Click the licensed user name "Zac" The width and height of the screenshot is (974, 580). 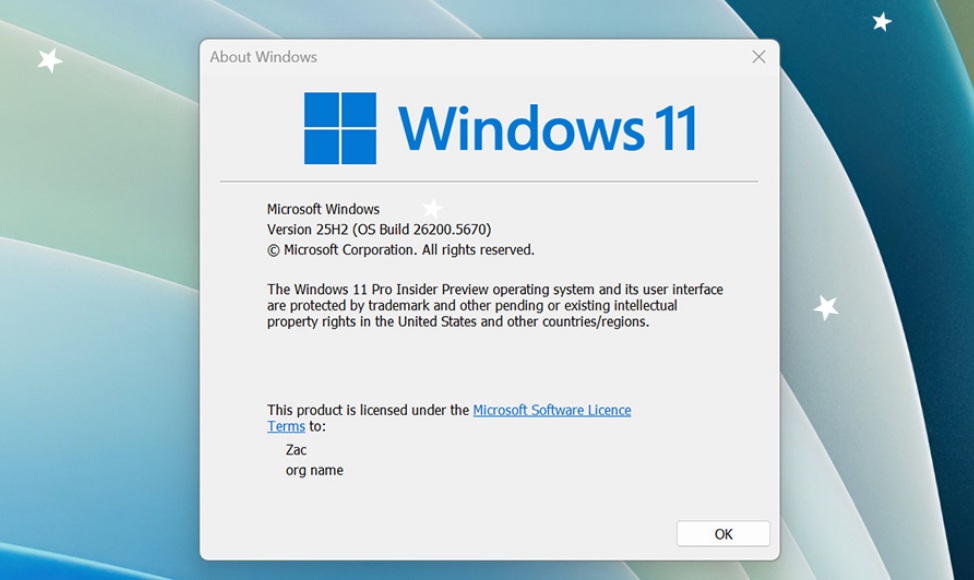(296, 450)
